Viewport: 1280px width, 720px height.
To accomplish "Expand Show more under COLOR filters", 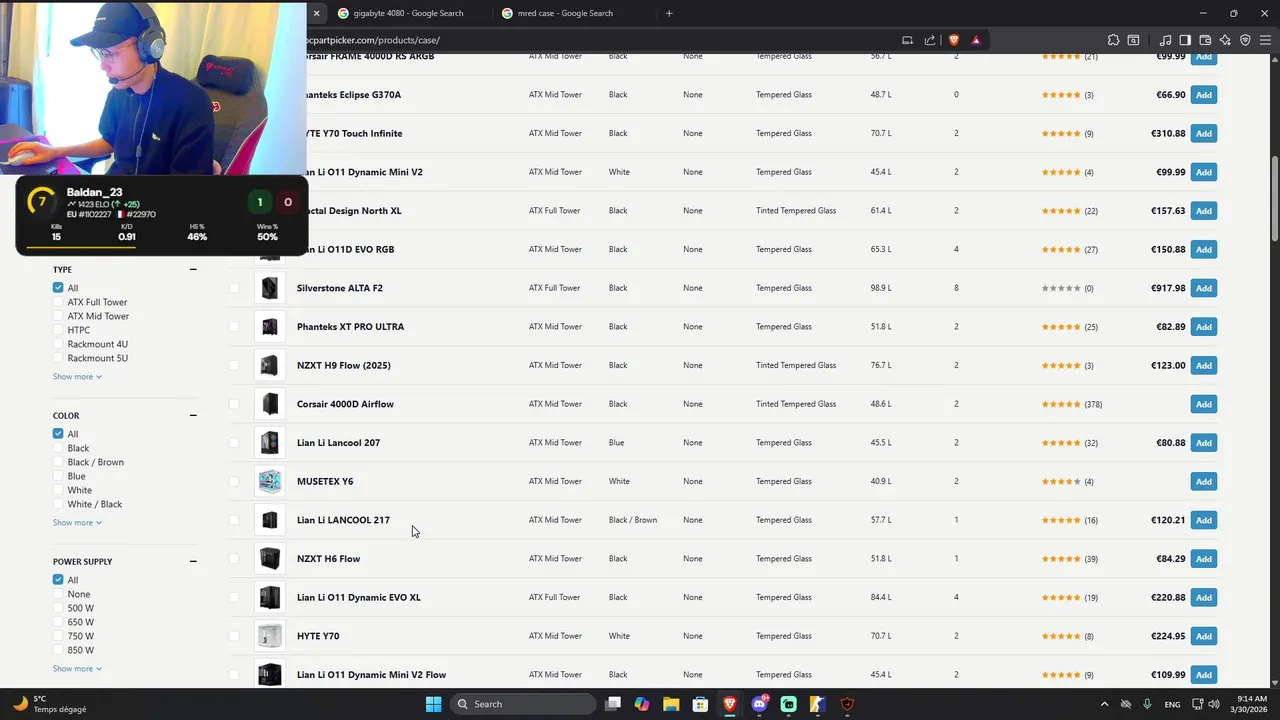I will pos(77,522).
